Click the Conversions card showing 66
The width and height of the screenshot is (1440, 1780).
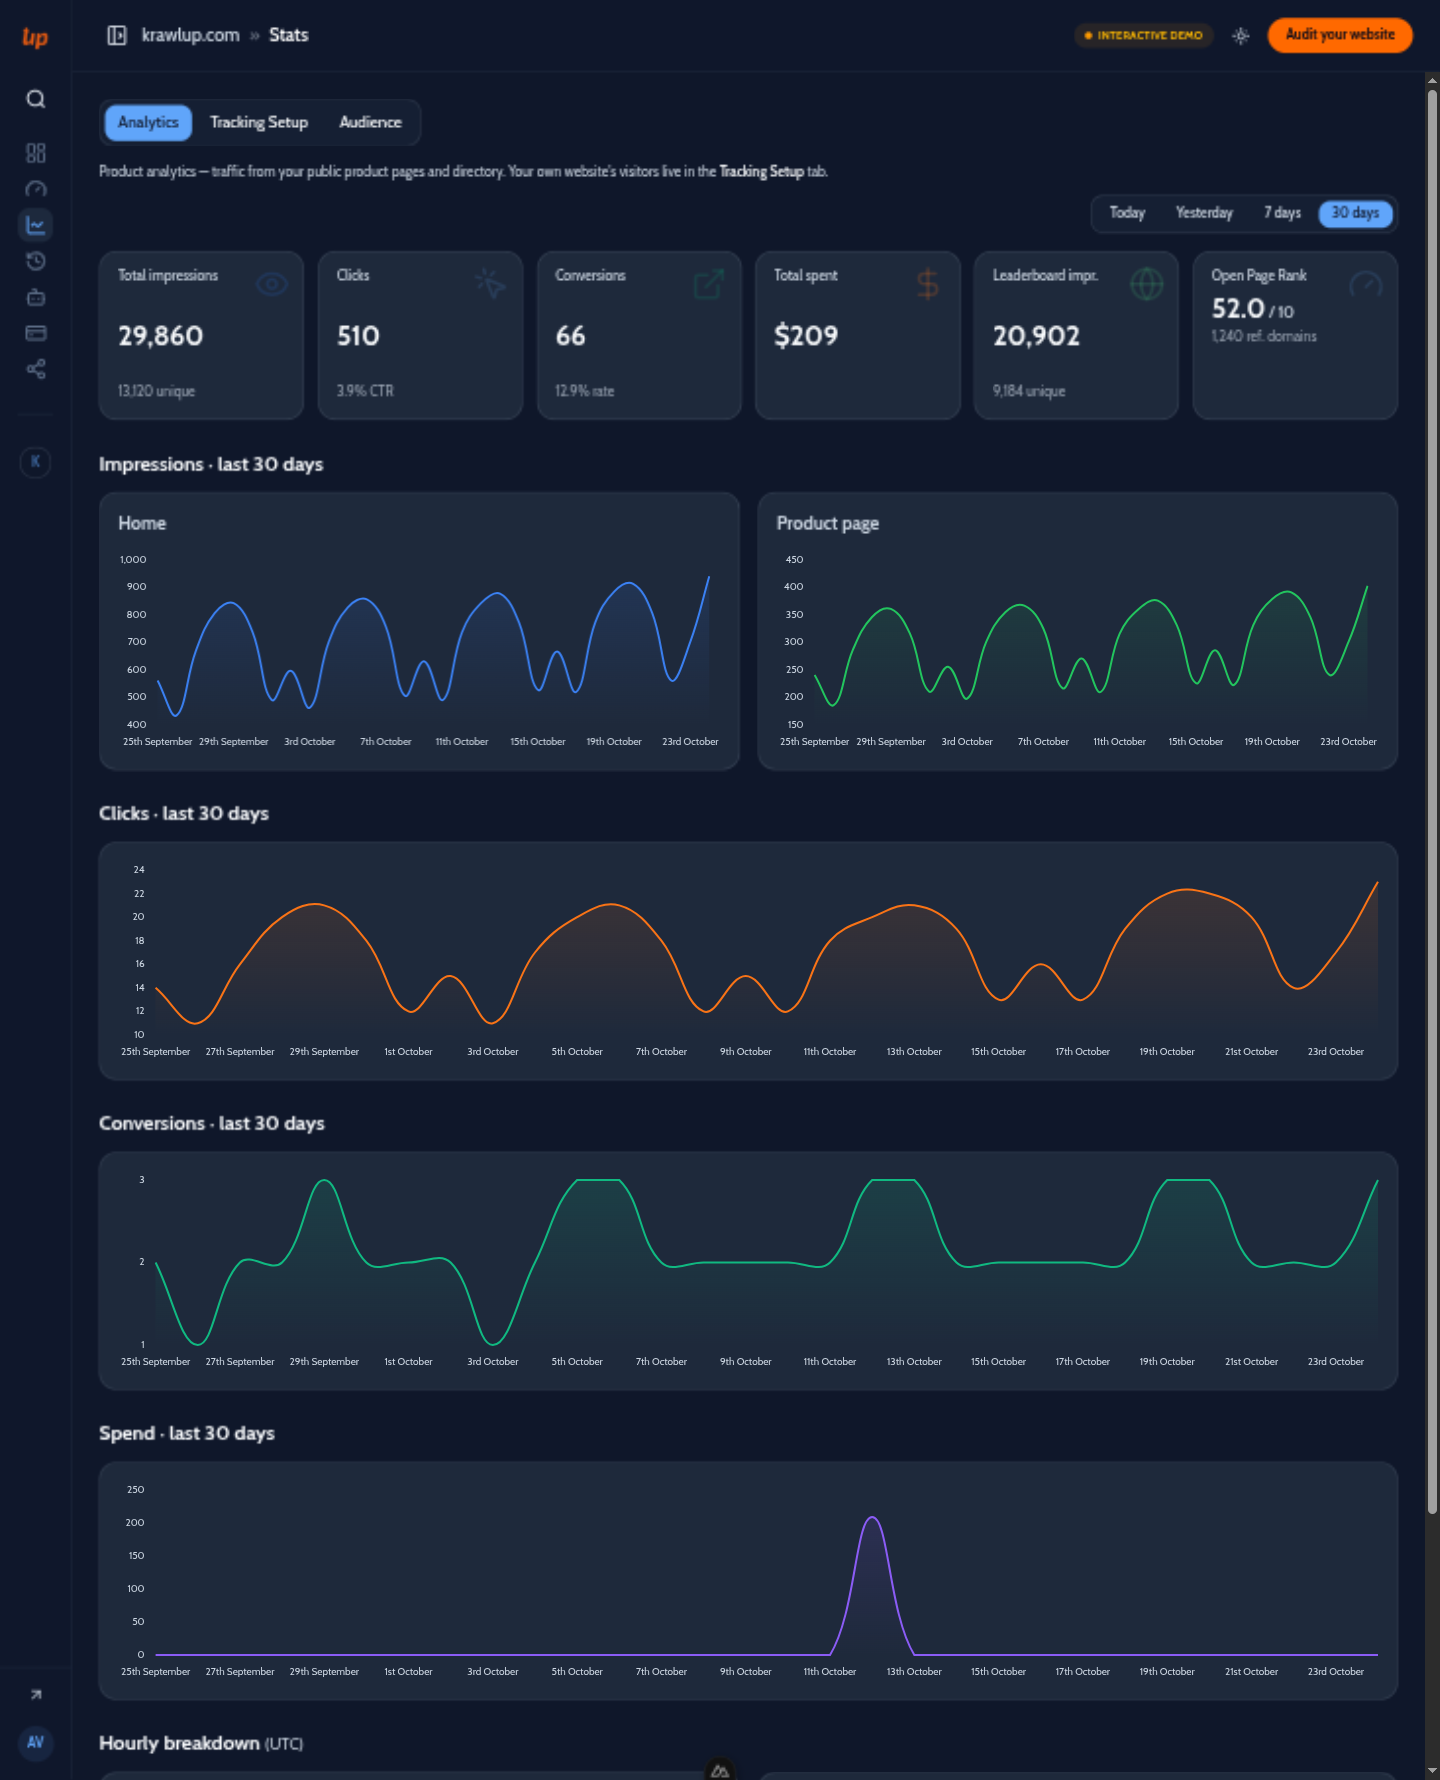[639, 335]
